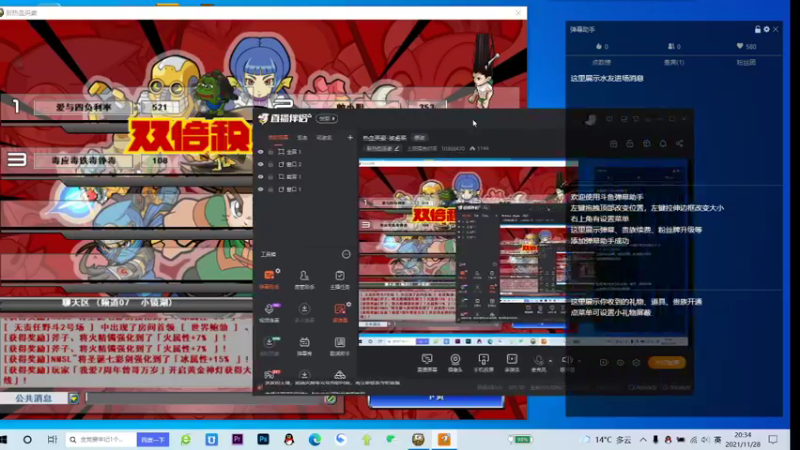Open the 房管助手 tool
The image size is (800, 450).
(x=304, y=279)
